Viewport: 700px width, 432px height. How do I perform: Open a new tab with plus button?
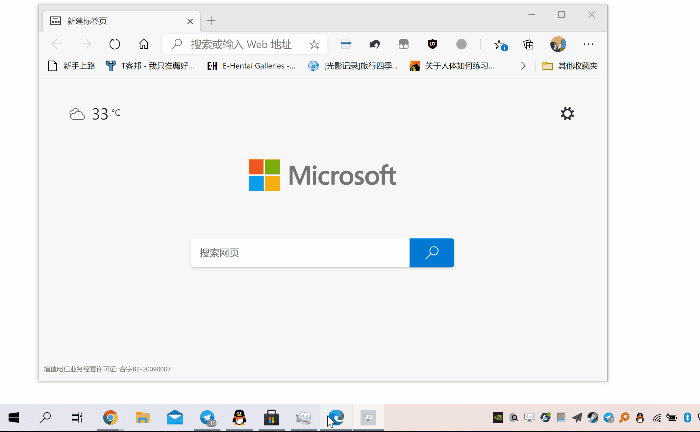(x=211, y=21)
